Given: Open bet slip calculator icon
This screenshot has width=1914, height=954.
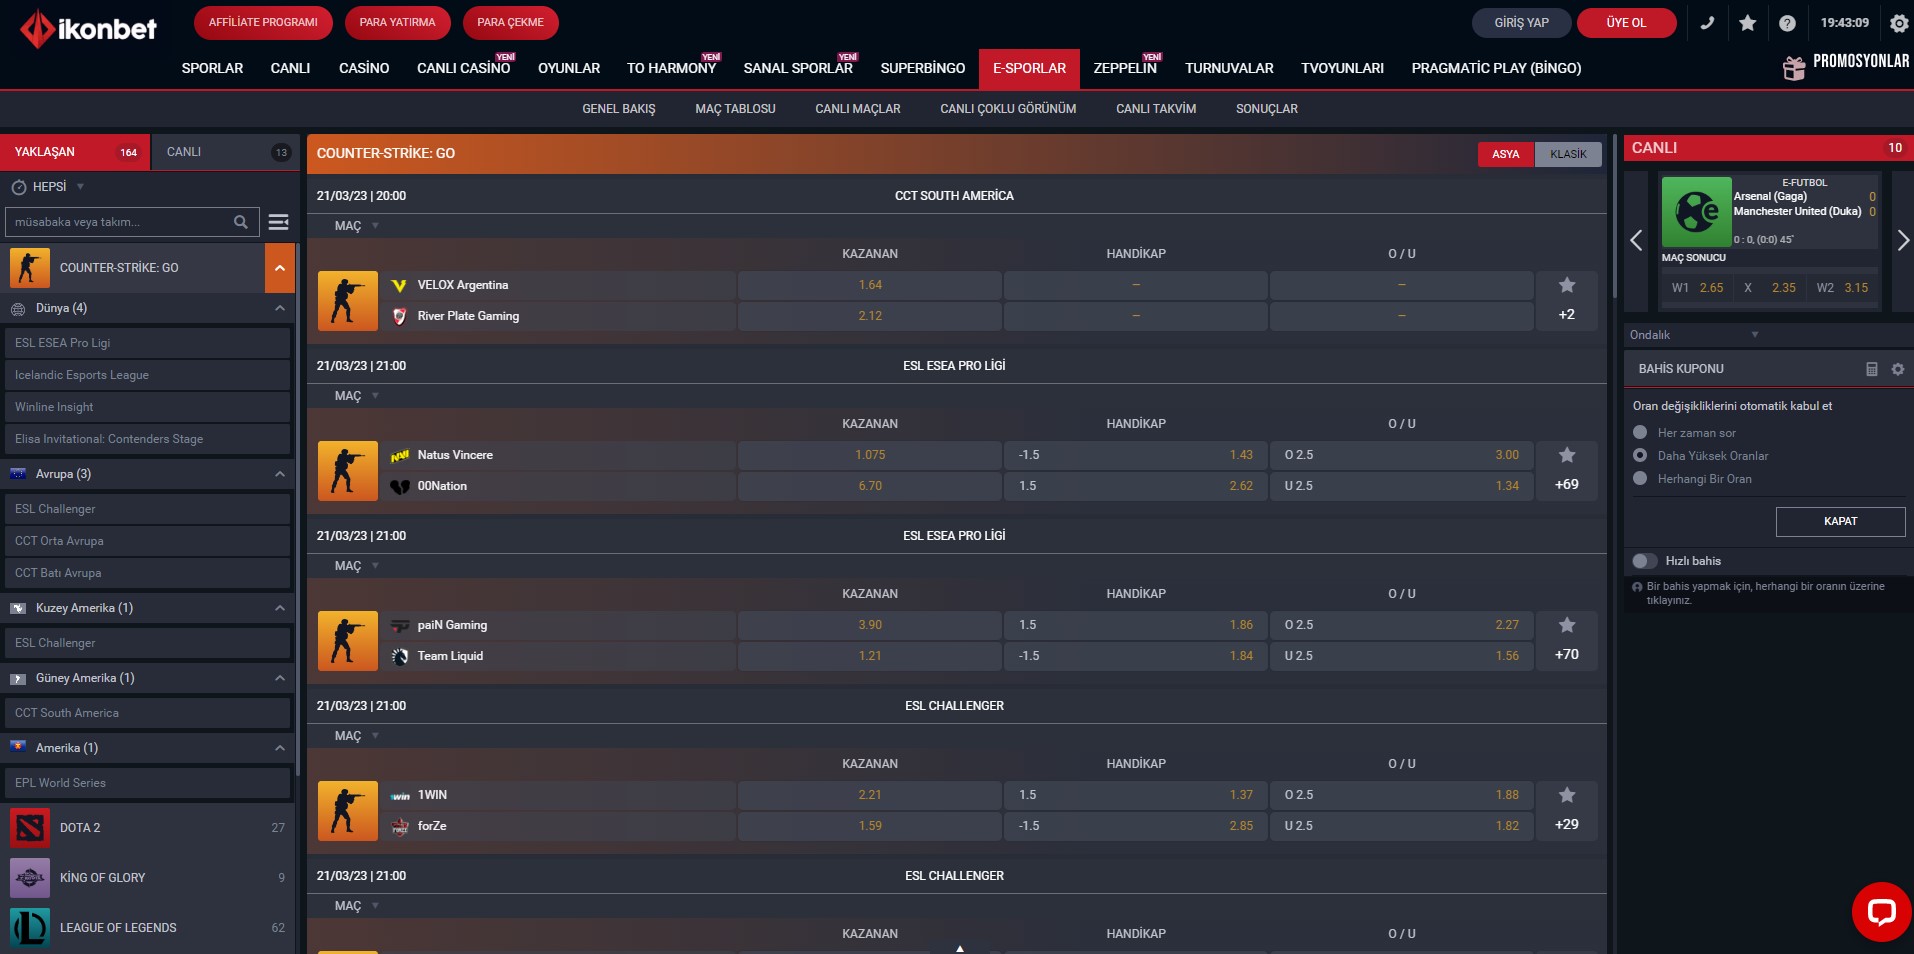Looking at the screenshot, I should click(x=1871, y=369).
